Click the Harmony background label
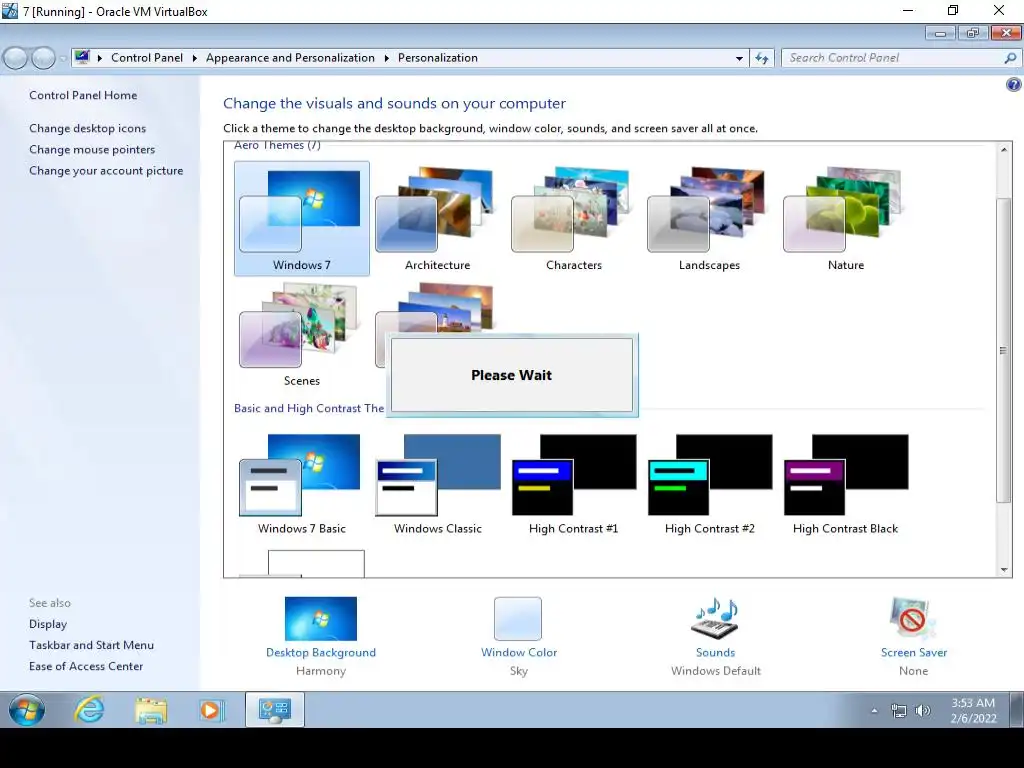This screenshot has width=1024, height=768. pyautogui.click(x=321, y=671)
